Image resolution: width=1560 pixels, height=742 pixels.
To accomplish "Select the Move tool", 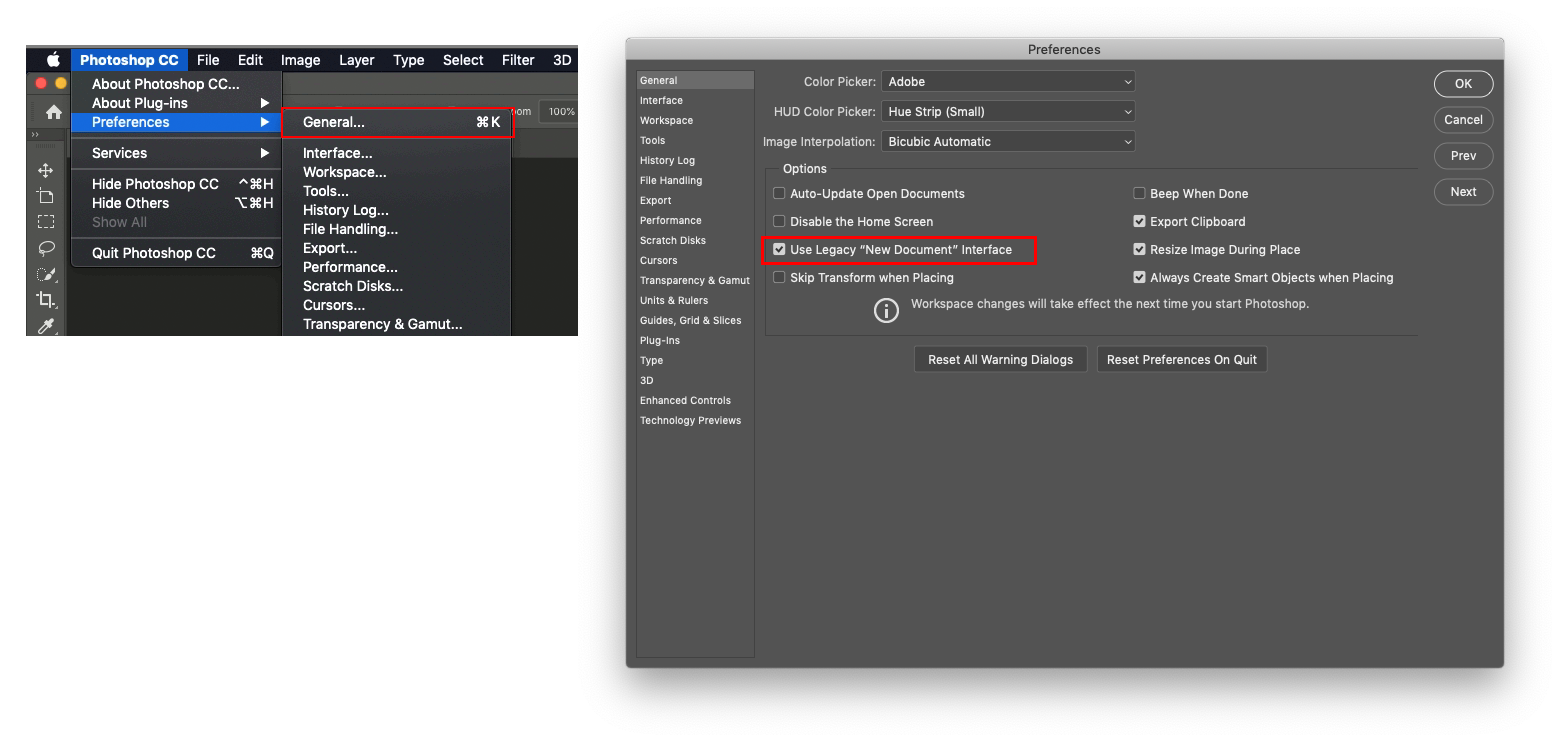I will click(45, 171).
